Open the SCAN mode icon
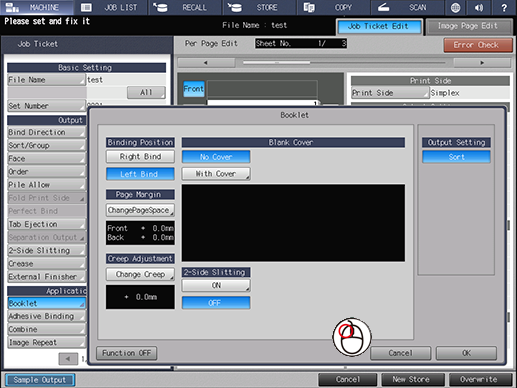The image size is (517, 388). [383, 7]
